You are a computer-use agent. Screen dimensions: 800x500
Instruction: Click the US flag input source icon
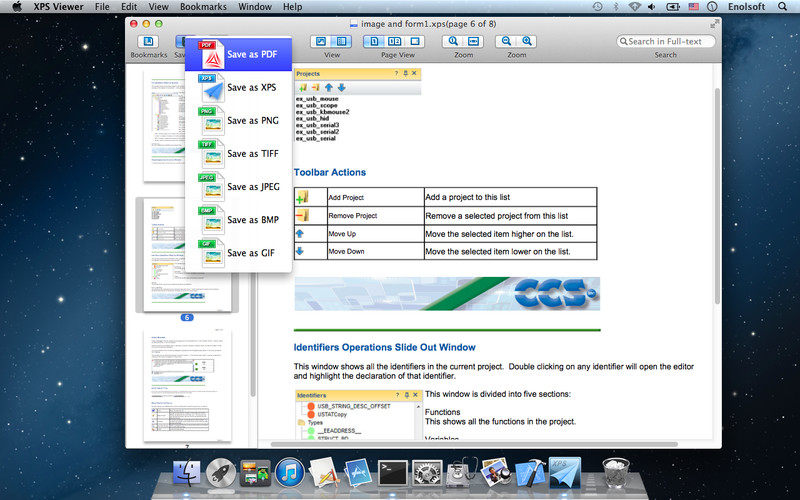click(x=693, y=7)
